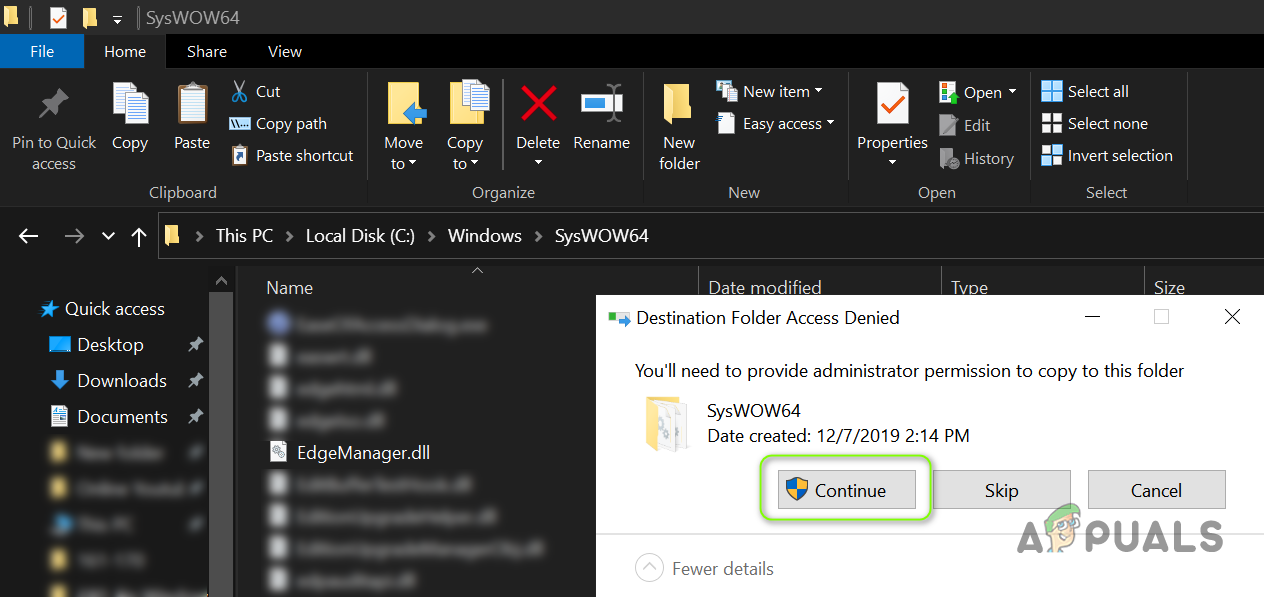Click the Paste ribbon button
The height and width of the screenshot is (597, 1264).
click(192, 118)
